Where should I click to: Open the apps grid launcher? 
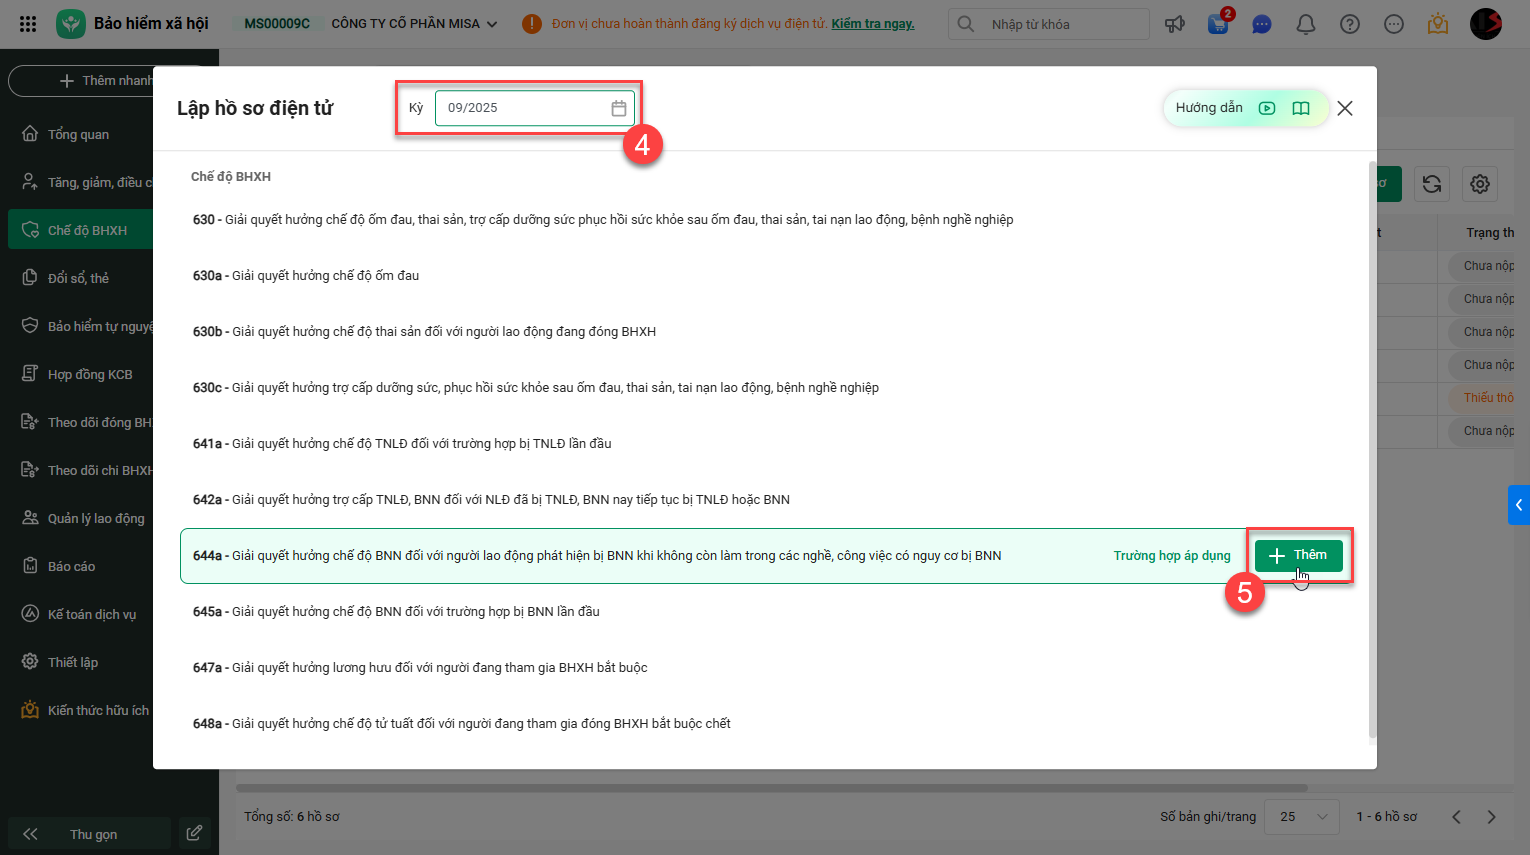28,24
